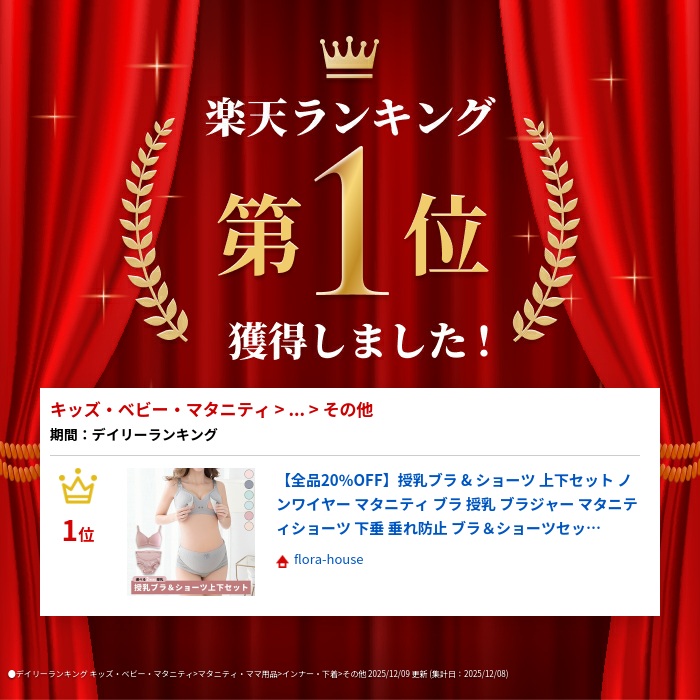The height and width of the screenshot is (700, 700).
Task: Click the 期間:デイリーランキング period label
Action: click(x=133, y=434)
